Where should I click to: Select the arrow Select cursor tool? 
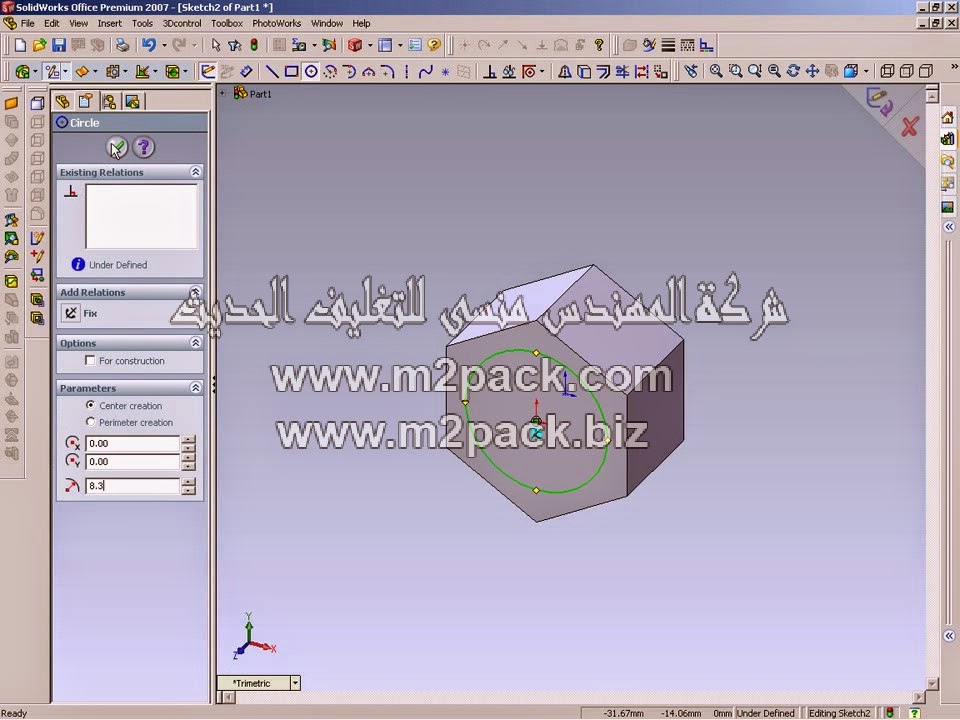(216, 45)
